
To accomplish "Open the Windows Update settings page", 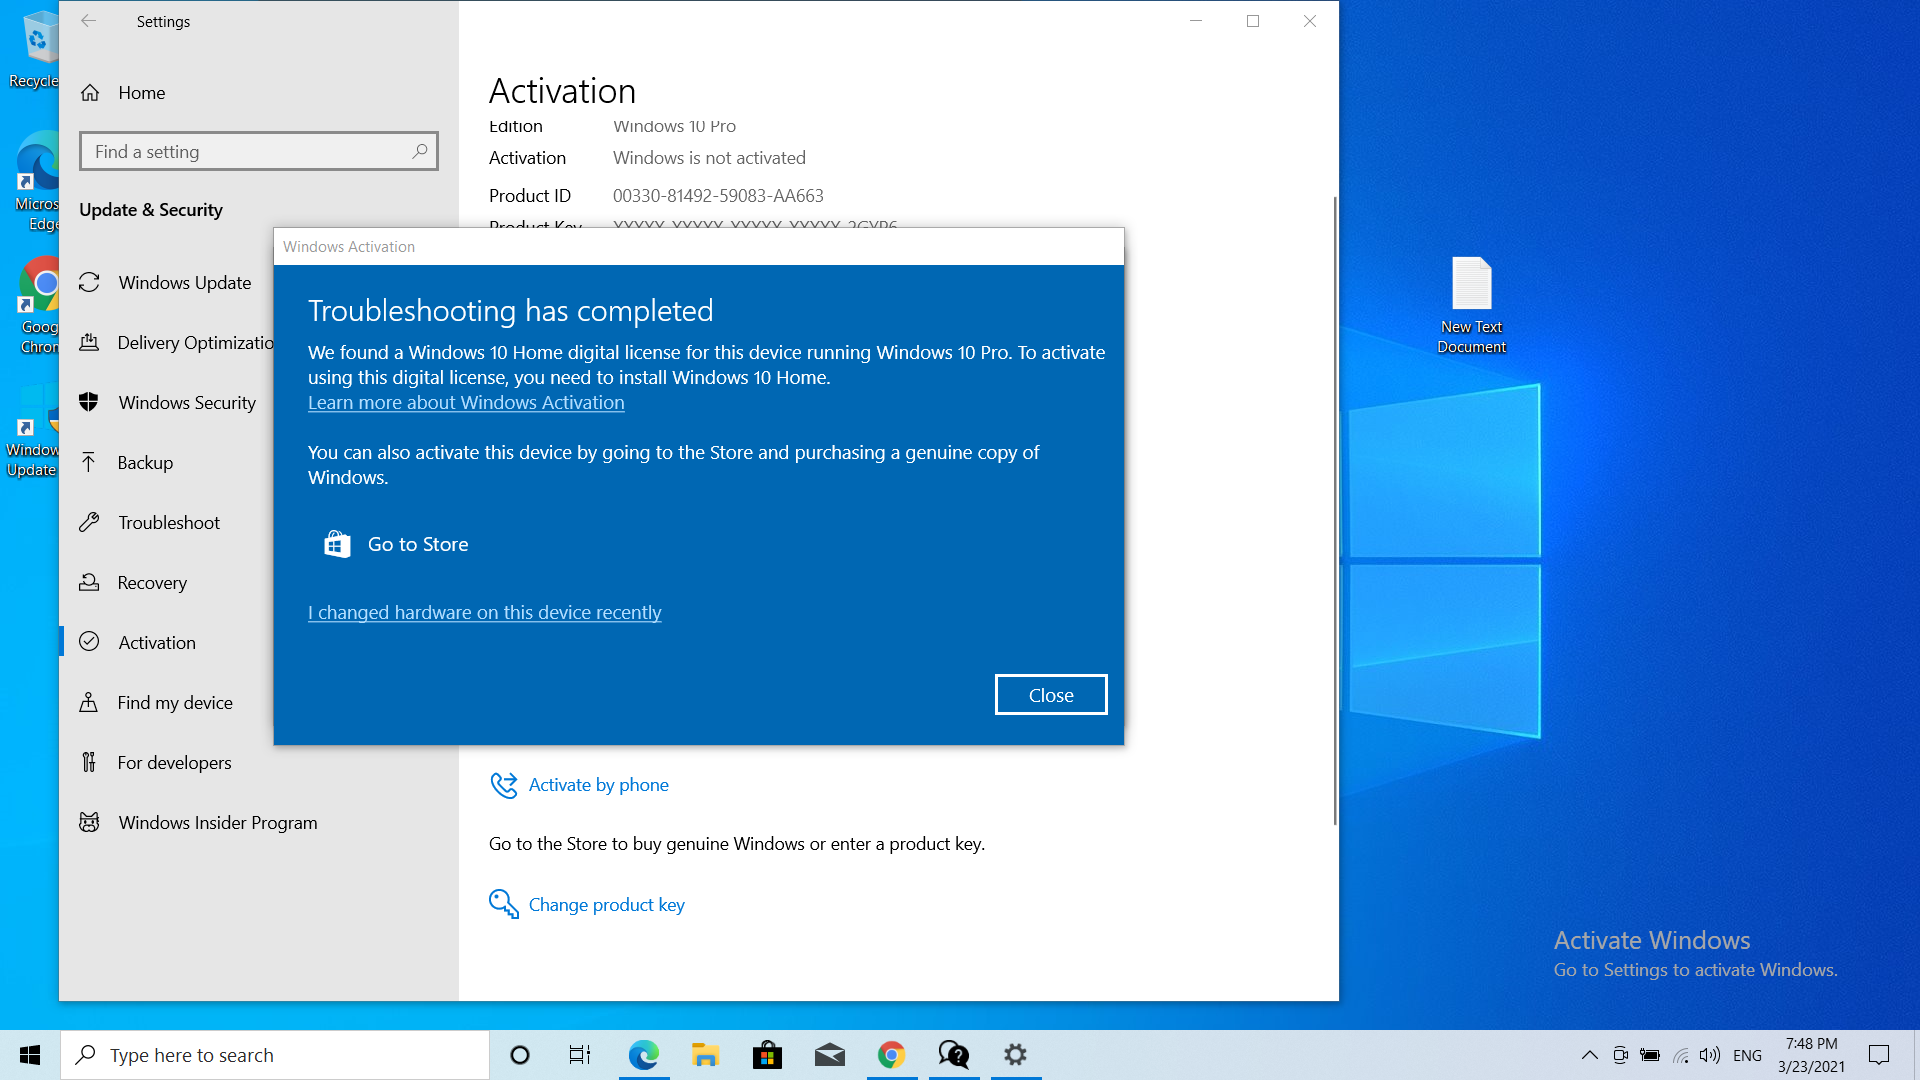I will 185,283.
